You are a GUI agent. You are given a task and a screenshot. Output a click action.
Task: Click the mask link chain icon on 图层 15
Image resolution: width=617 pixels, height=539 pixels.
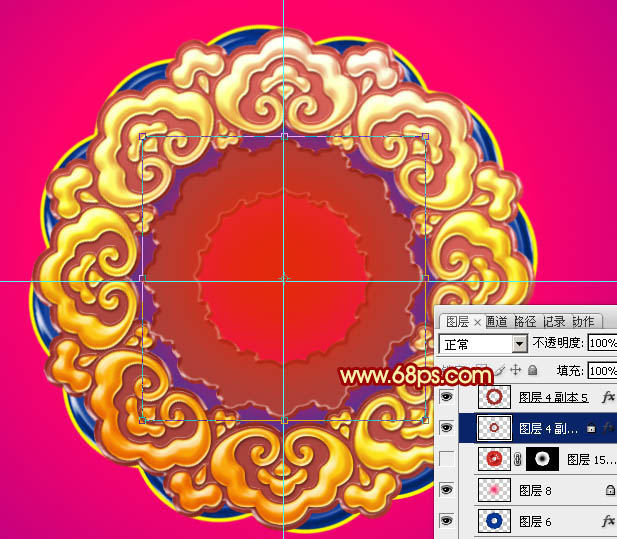518,459
